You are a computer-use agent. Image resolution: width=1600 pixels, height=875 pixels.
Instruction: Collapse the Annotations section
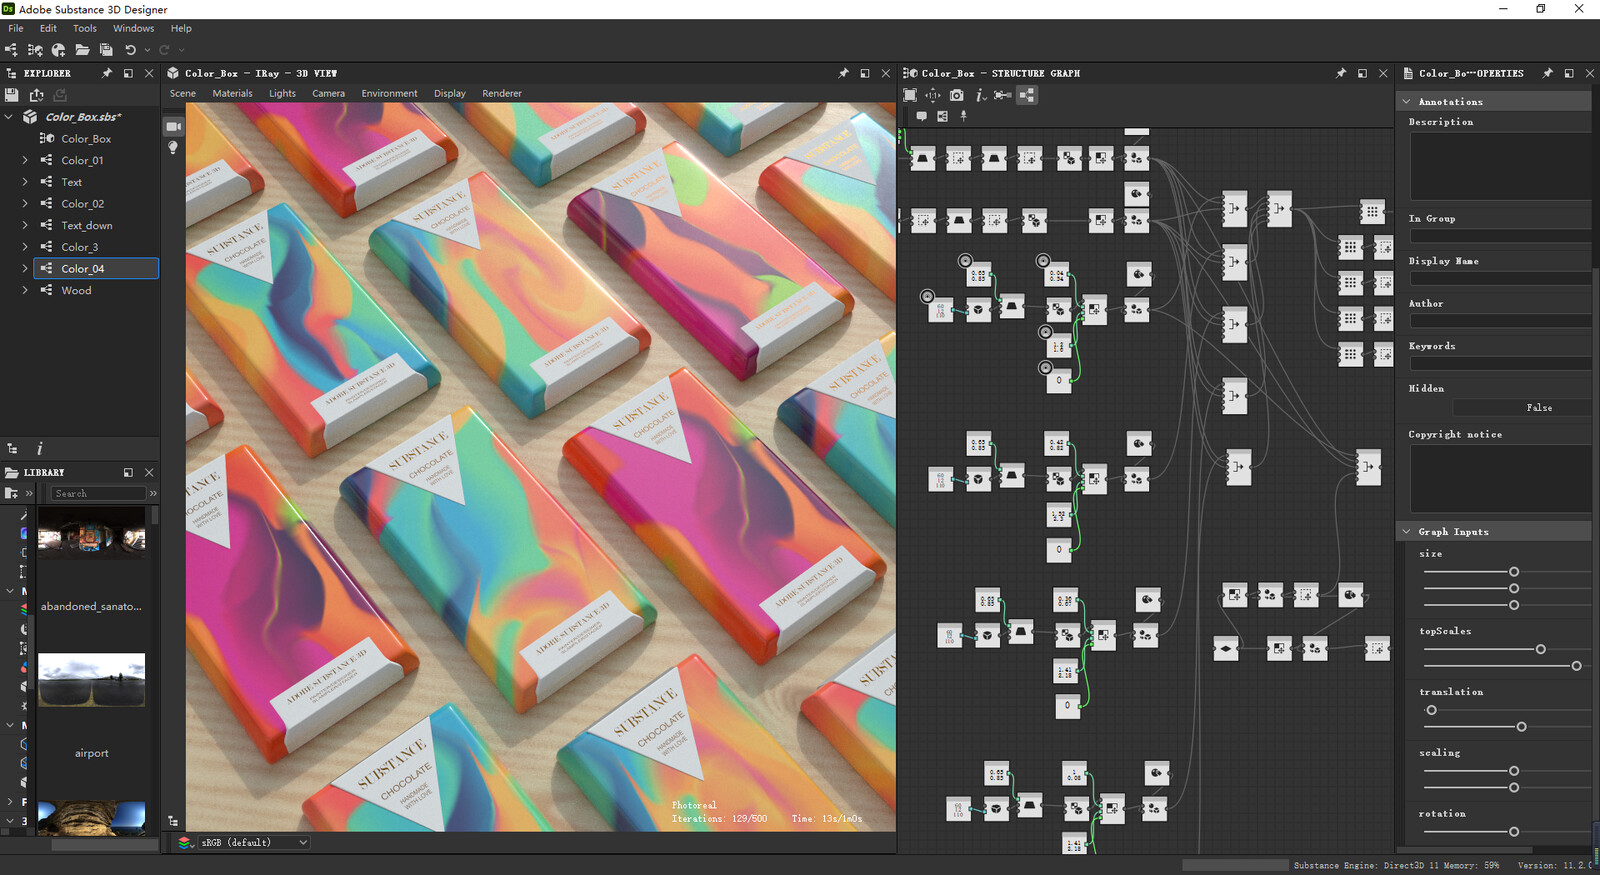coord(1407,101)
